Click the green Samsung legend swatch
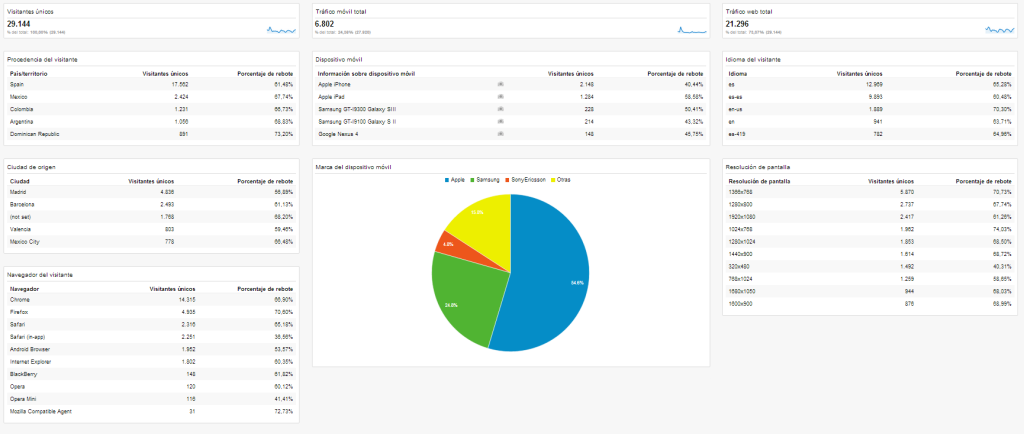This screenshot has height=434, width=1024. click(473, 179)
